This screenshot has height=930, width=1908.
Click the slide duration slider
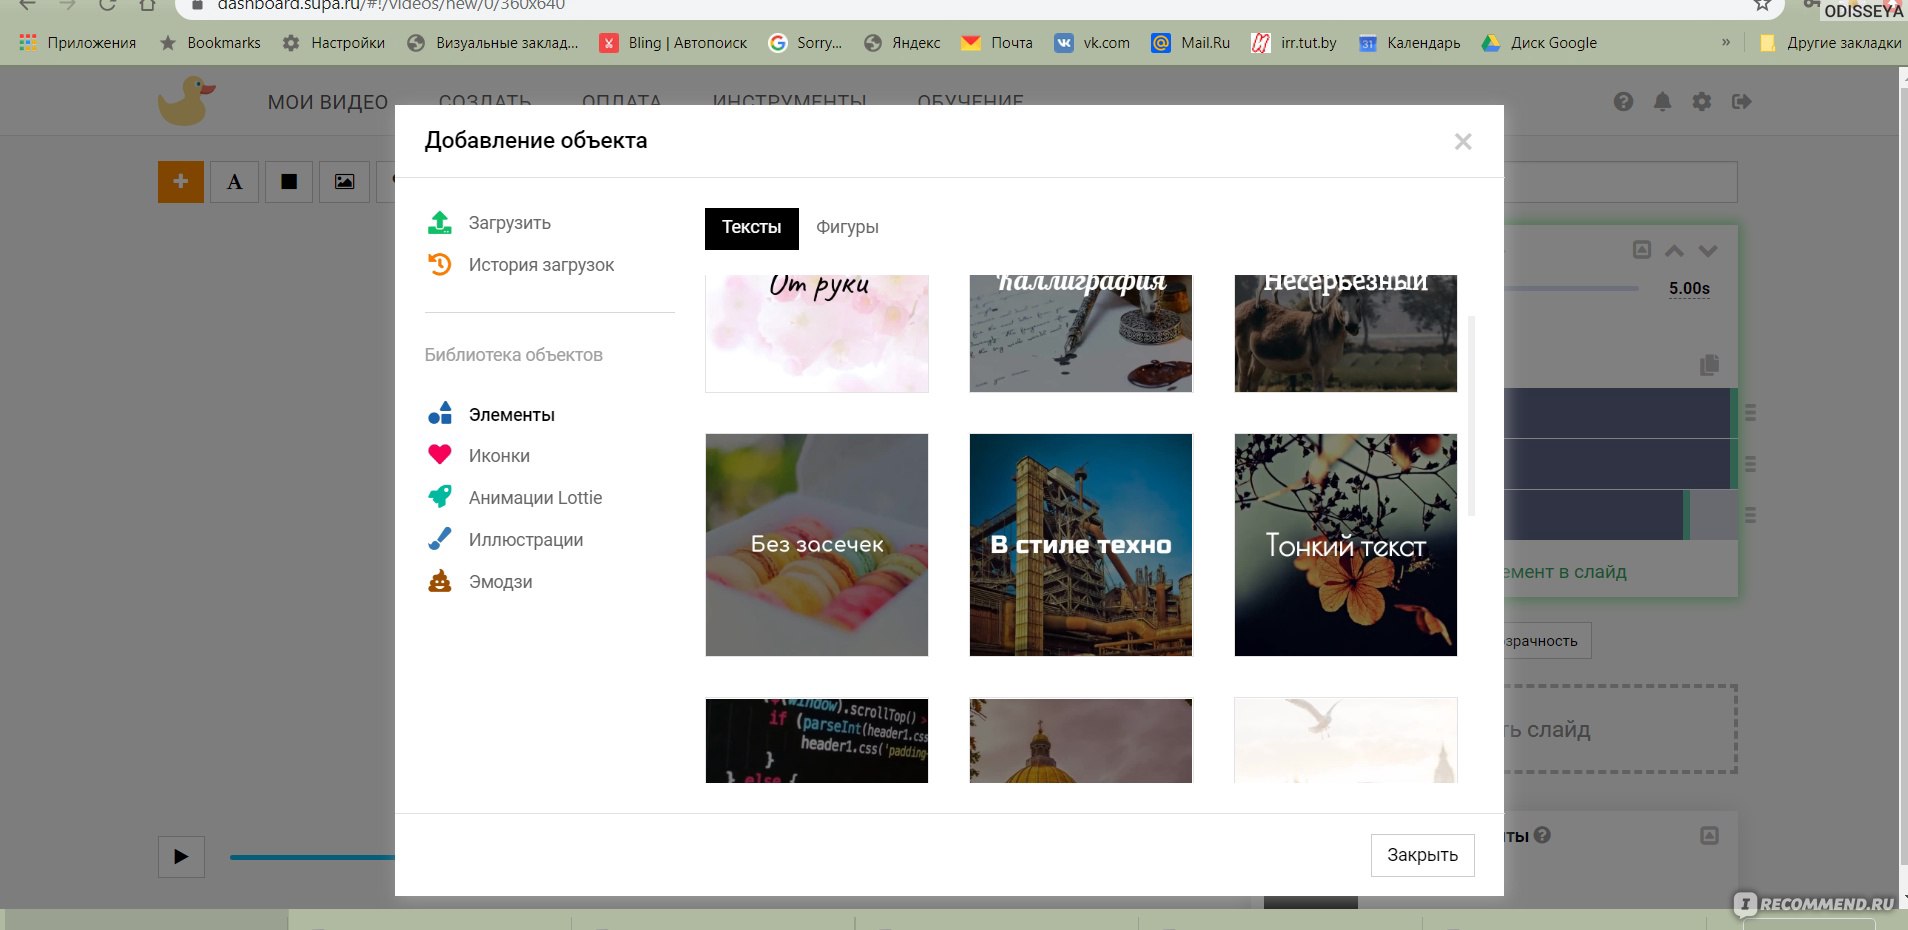click(1572, 288)
